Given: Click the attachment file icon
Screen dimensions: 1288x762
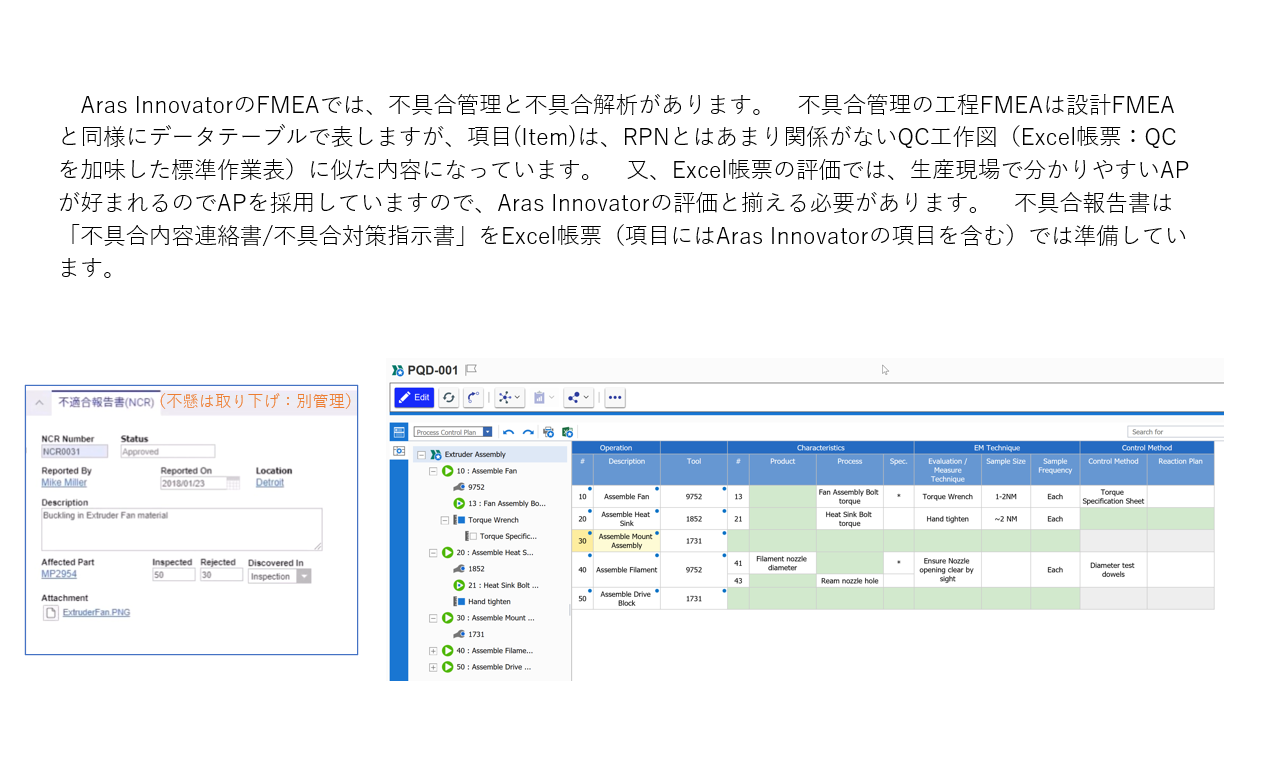Looking at the screenshot, I should (50, 612).
